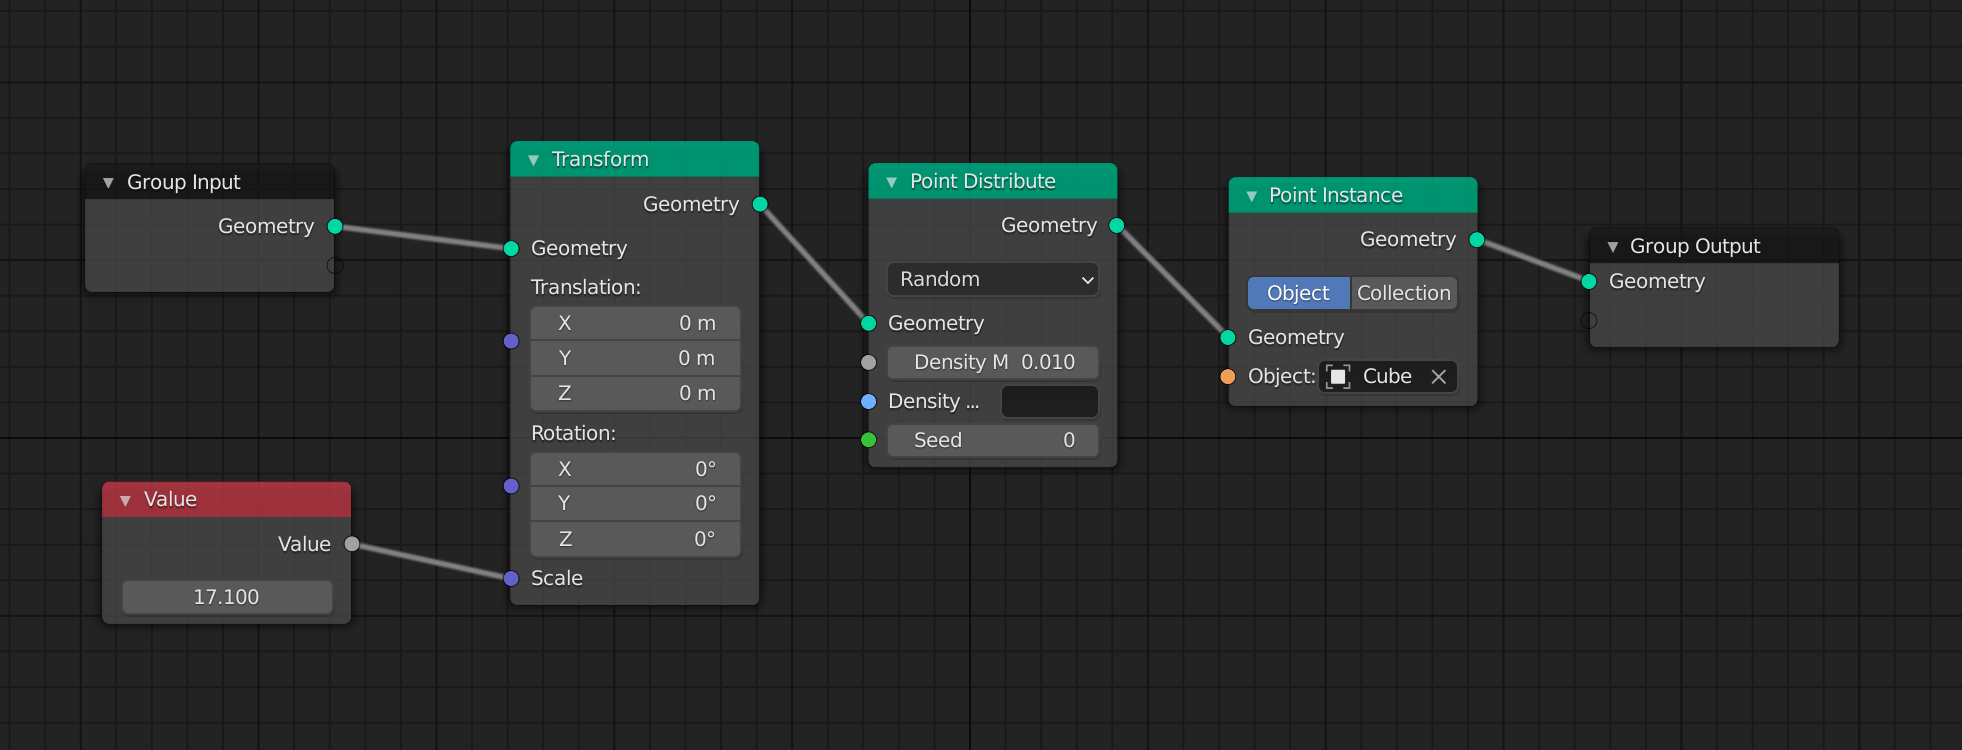Click the Value field showing 17.100

pos(227,597)
